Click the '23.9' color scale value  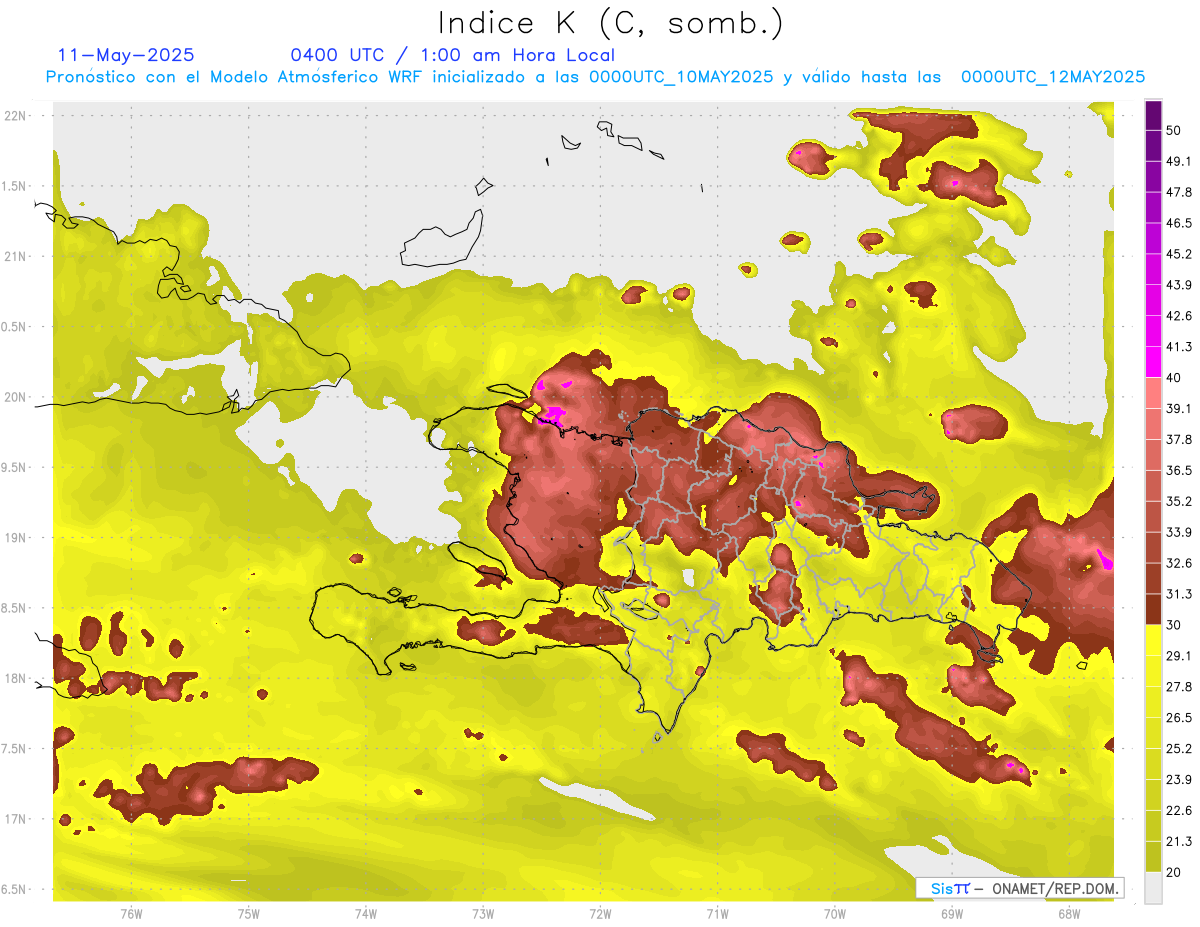[1179, 779]
